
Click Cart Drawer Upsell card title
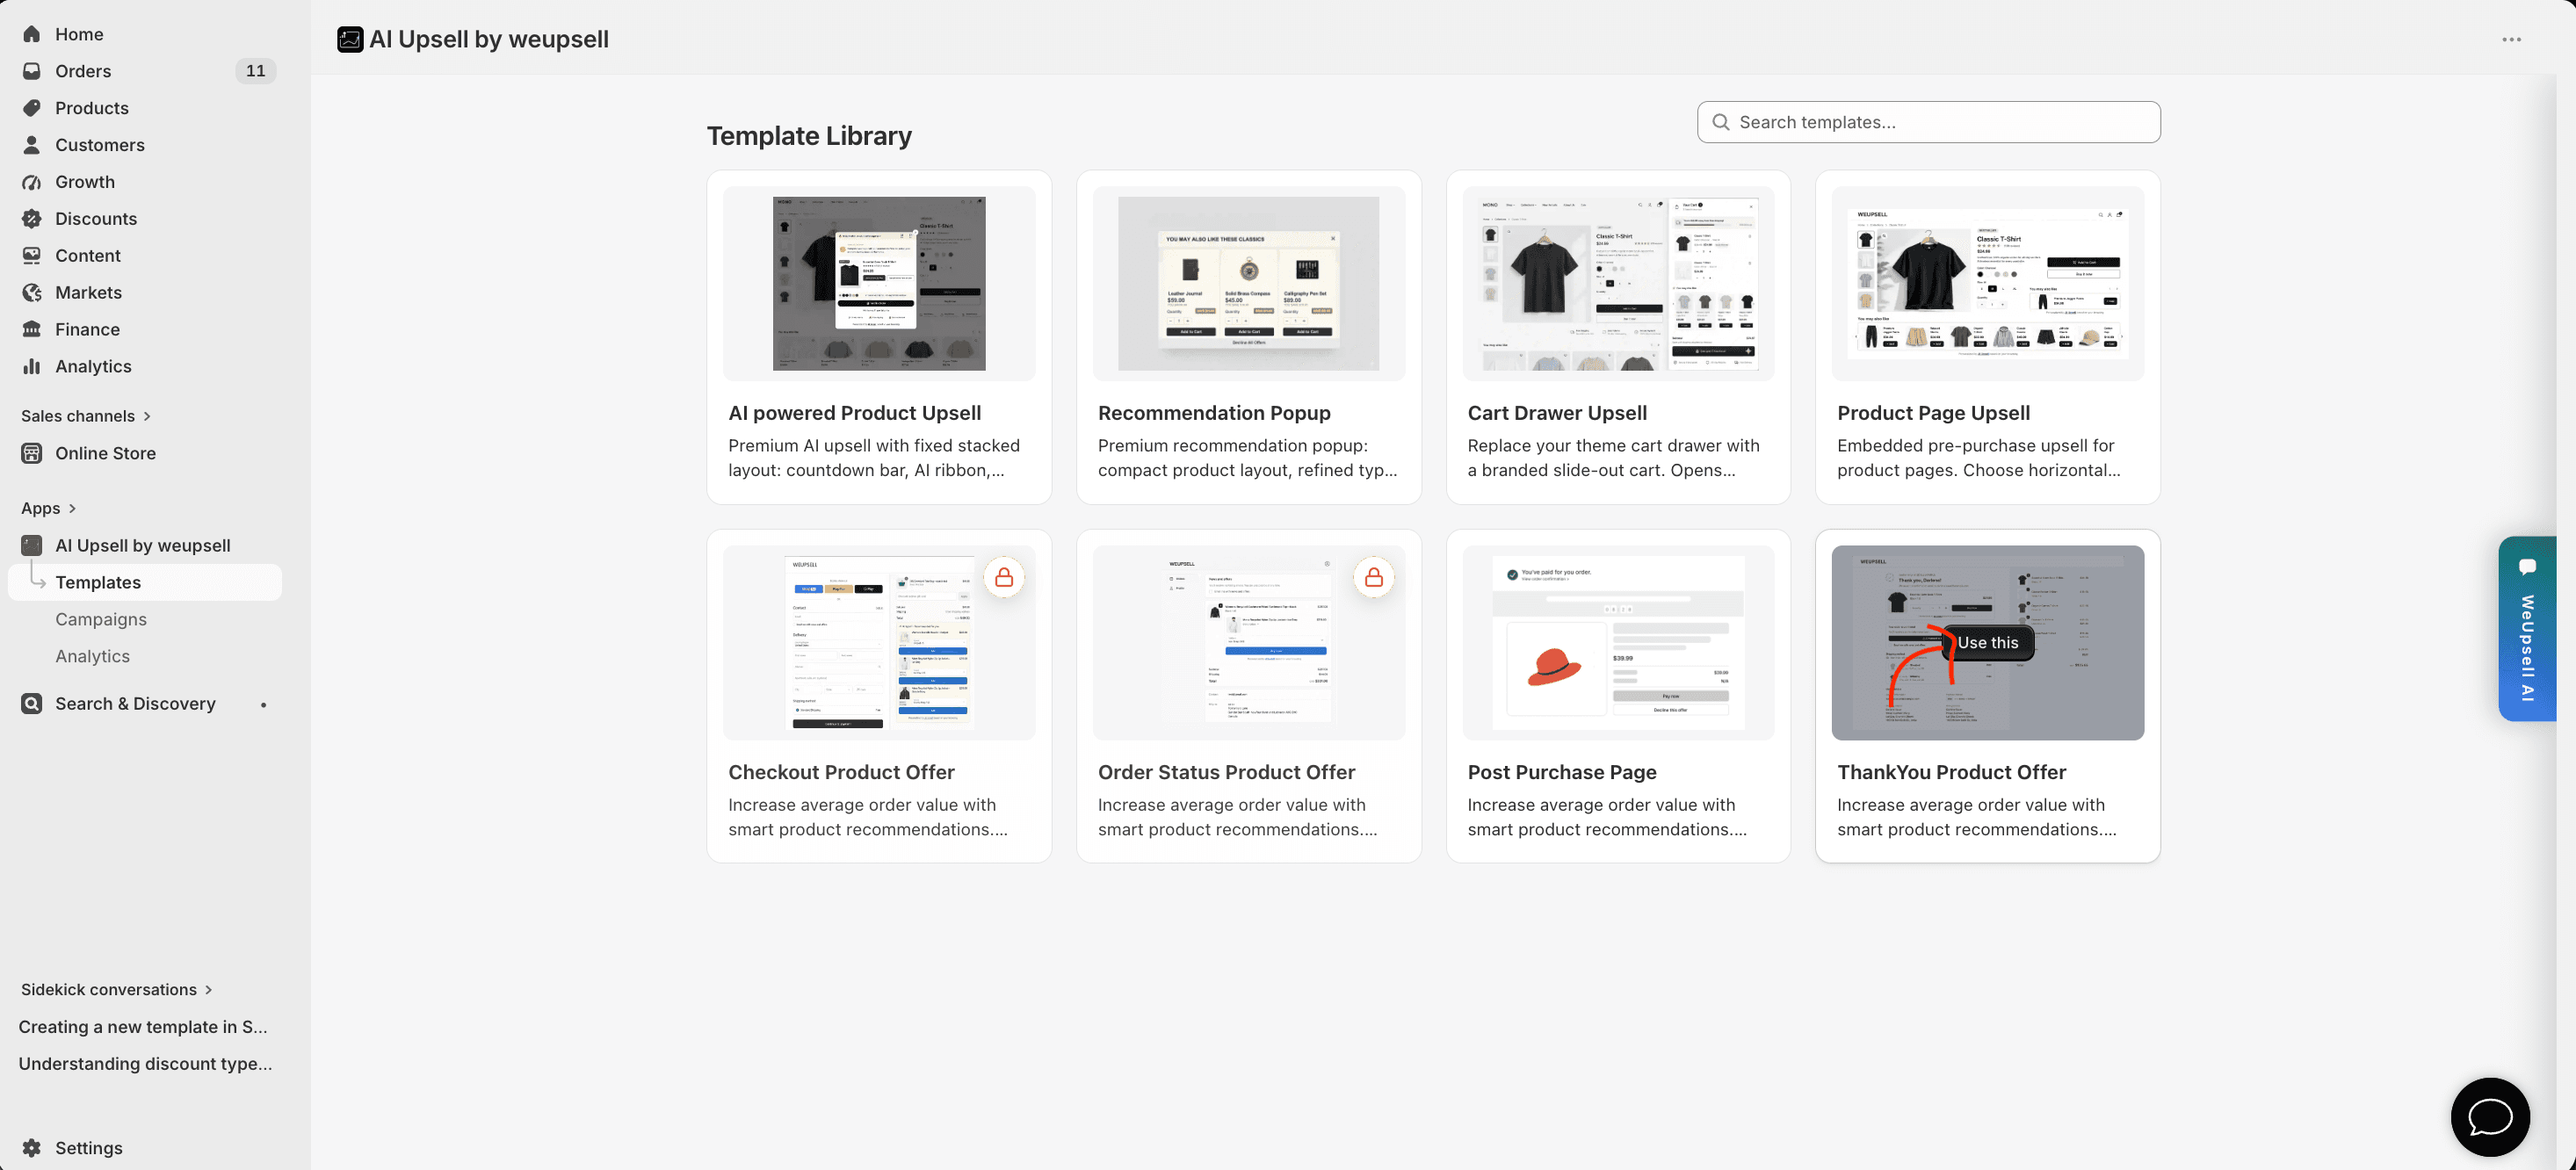click(1557, 413)
